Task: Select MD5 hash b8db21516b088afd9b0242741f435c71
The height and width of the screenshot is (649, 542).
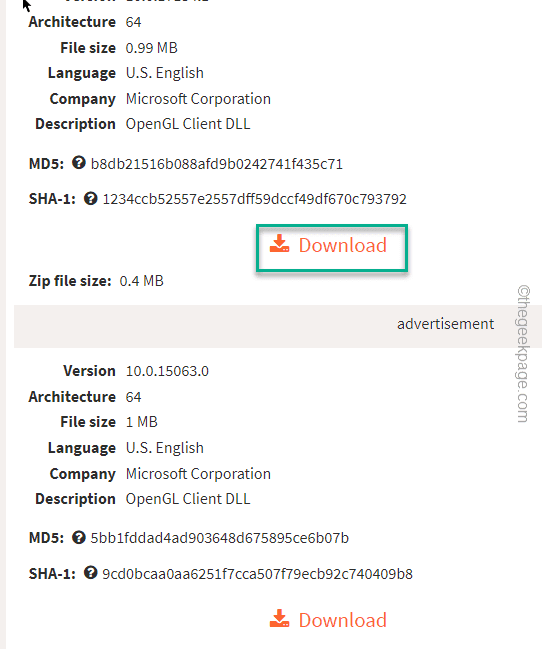Action: click(217, 164)
